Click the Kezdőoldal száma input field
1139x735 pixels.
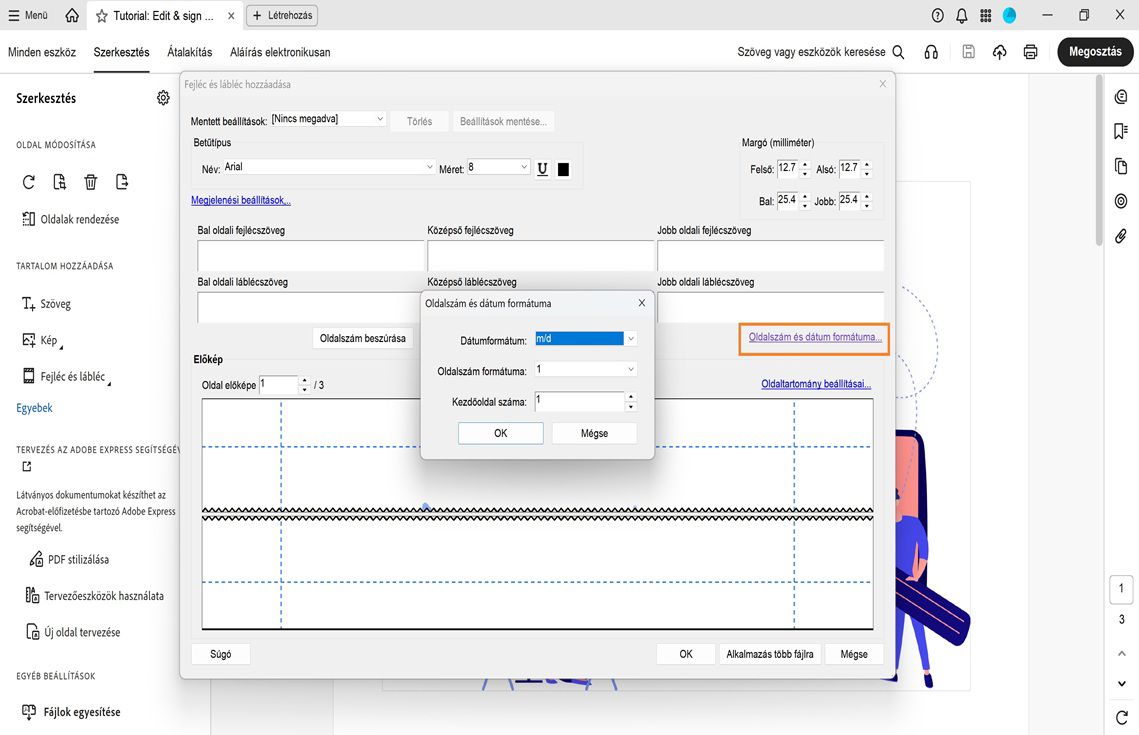pyautogui.click(x=580, y=401)
